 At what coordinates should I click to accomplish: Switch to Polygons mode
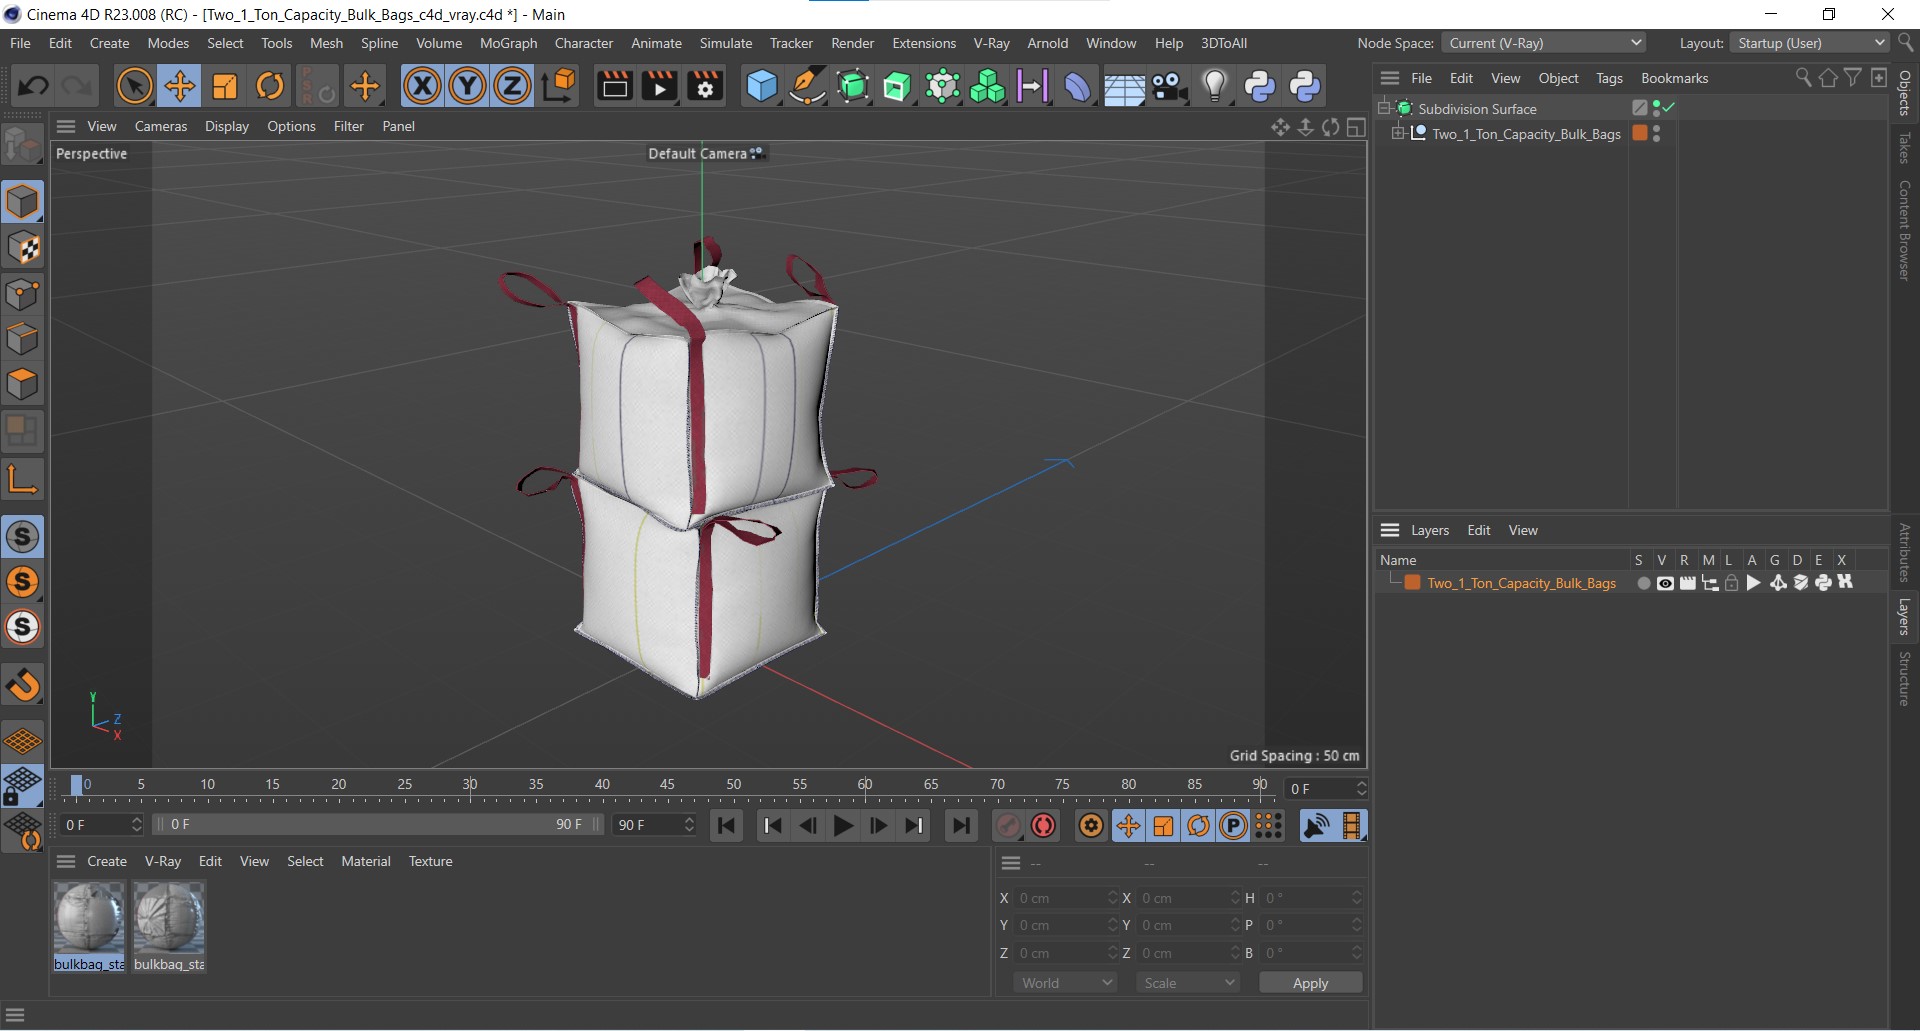pos(23,385)
